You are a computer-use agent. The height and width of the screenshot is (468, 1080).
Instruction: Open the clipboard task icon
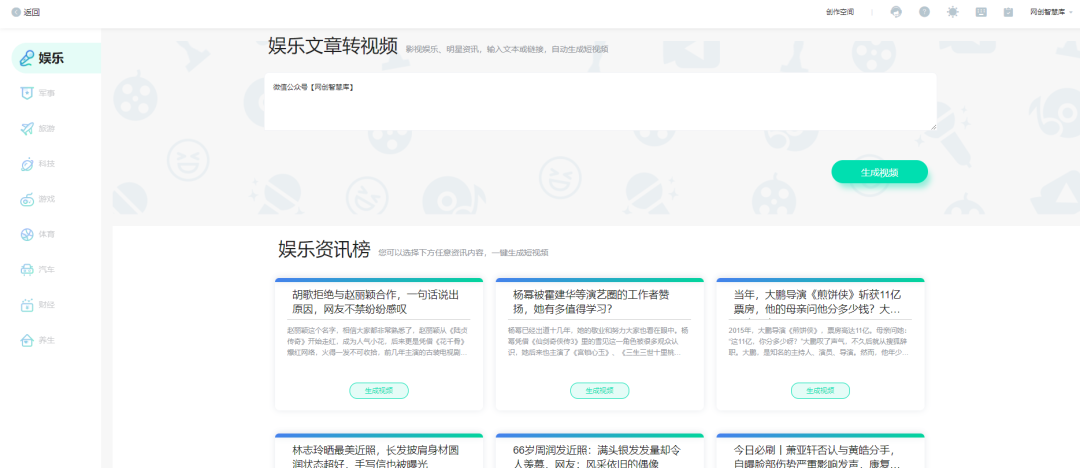tap(1008, 12)
